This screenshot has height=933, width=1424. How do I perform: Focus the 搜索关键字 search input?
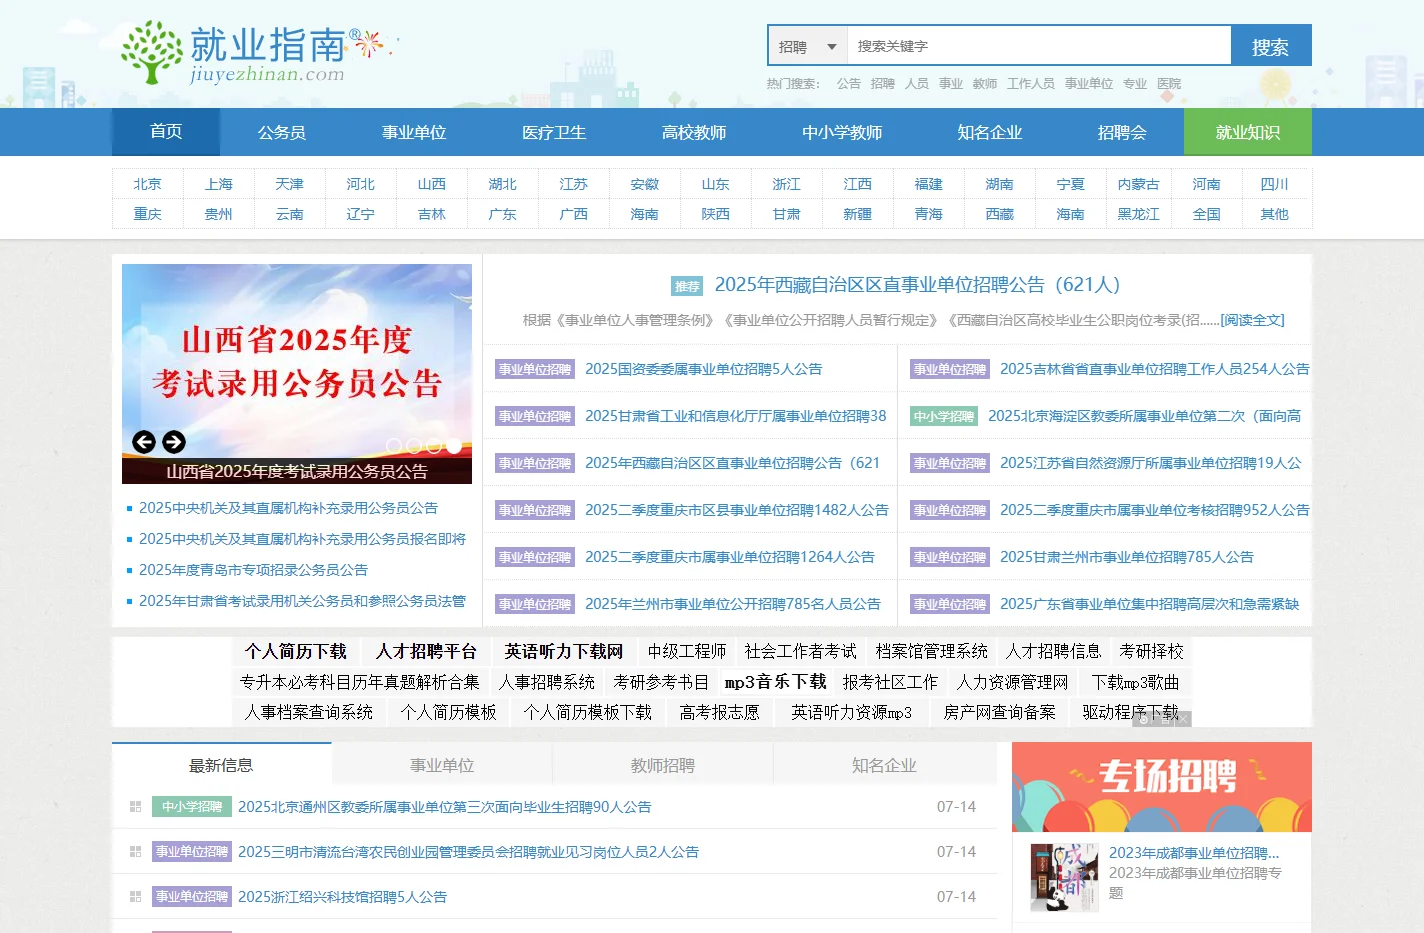click(x=1039, y=46)
